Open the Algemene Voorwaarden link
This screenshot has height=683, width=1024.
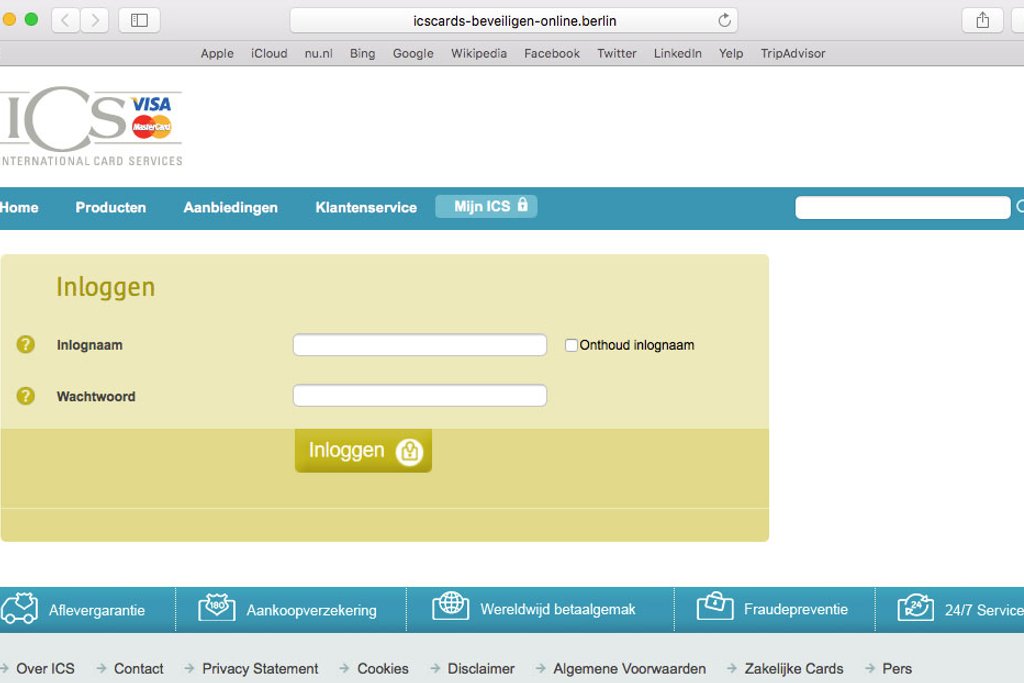pos(629,668)
